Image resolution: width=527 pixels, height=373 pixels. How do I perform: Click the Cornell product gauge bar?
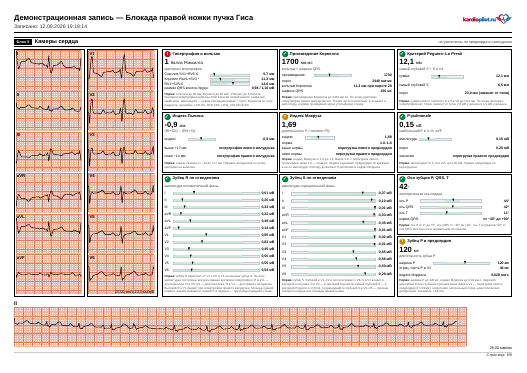click(x=333, y=75)
